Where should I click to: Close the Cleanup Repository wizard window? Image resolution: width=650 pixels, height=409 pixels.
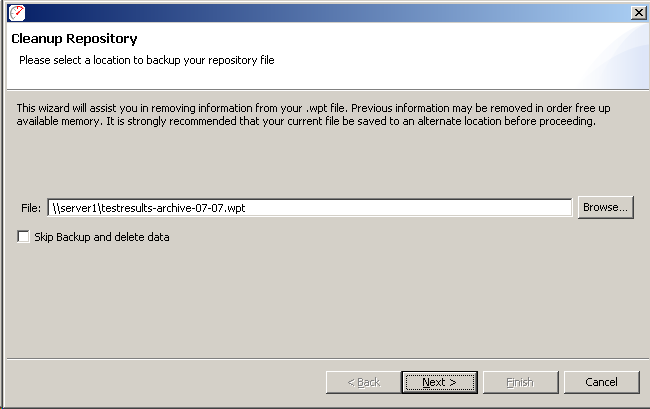pos(638,13)
